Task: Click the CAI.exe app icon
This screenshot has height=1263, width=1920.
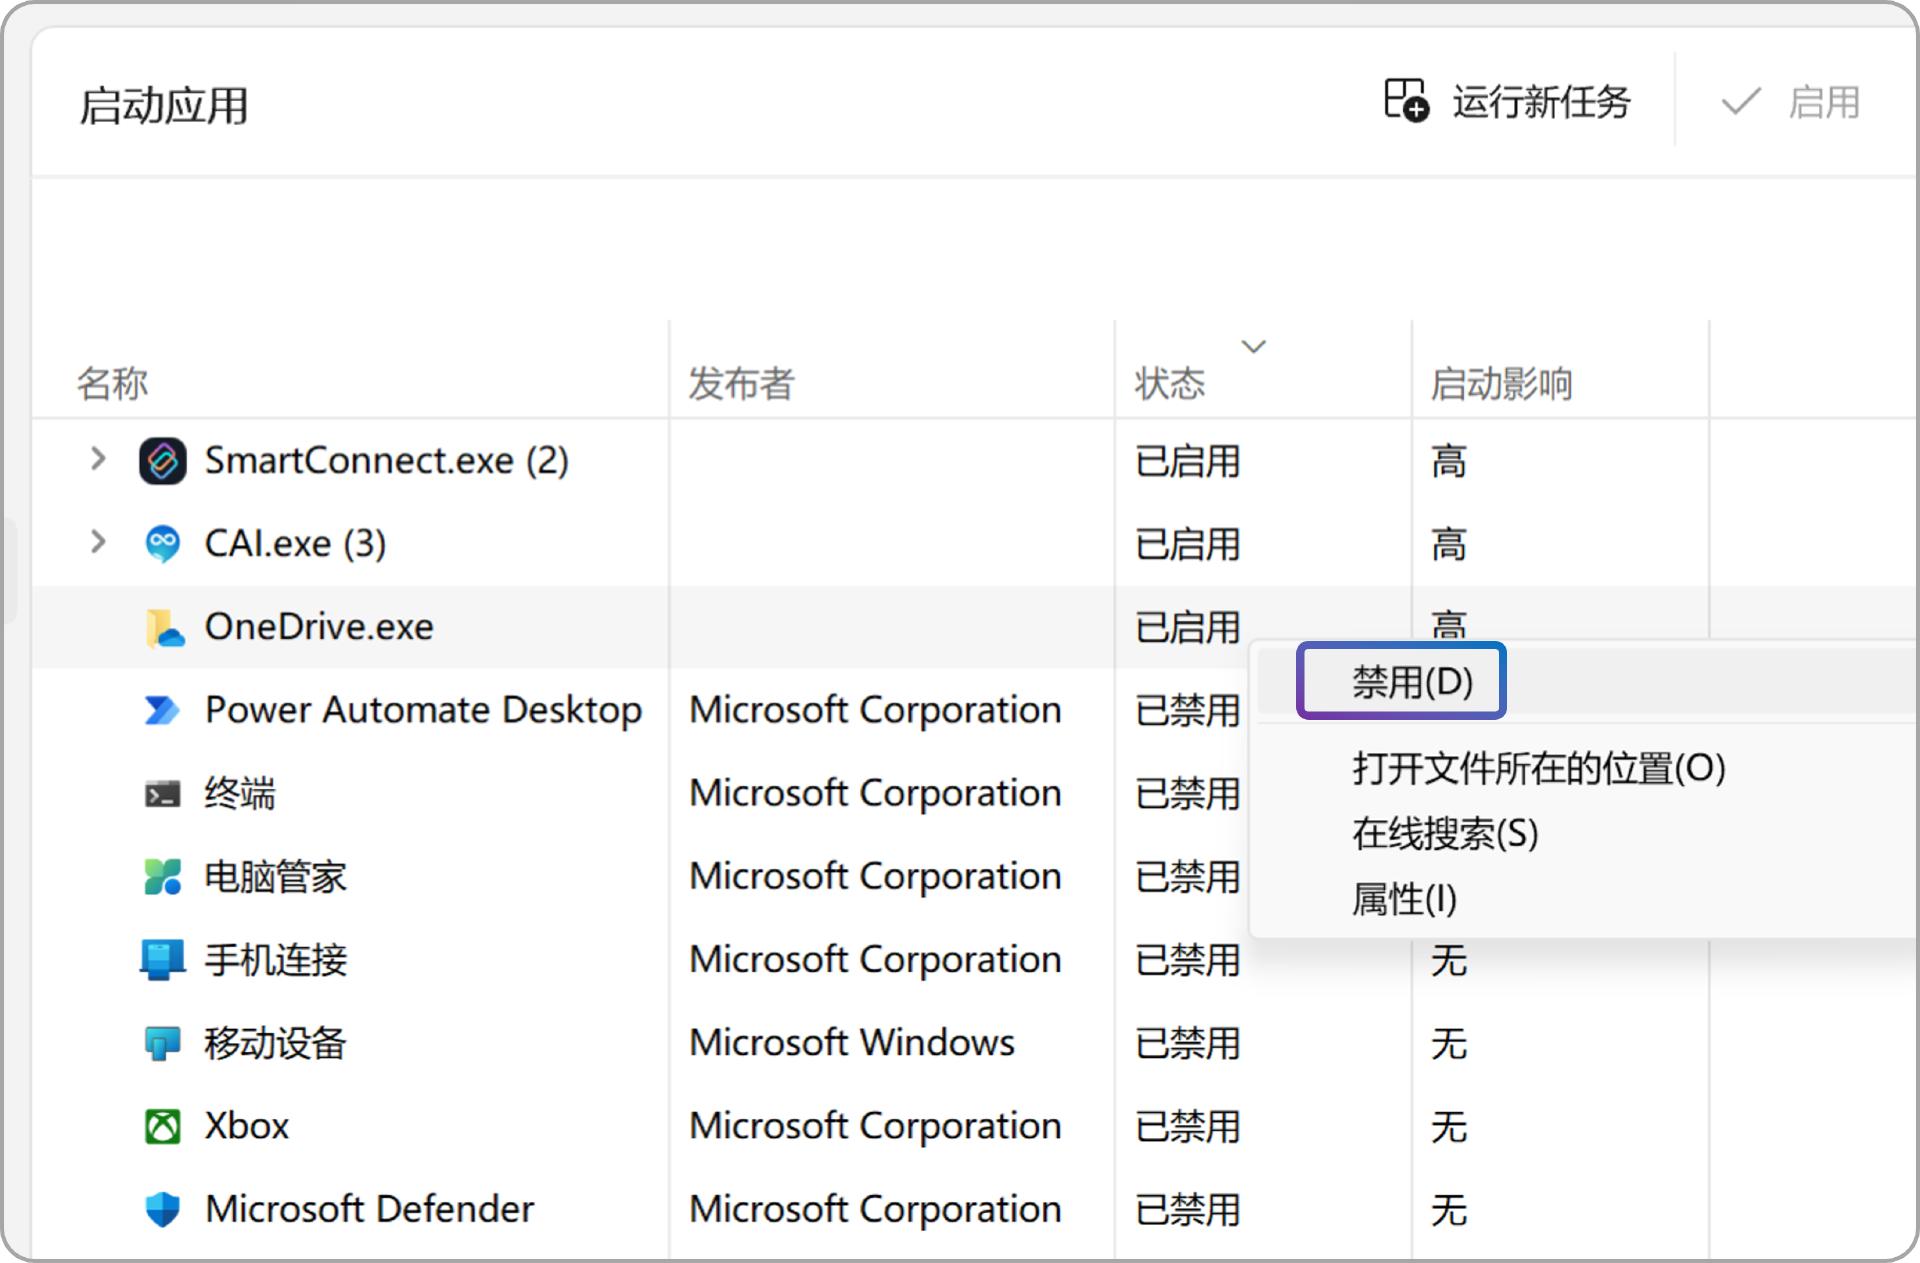Action: pos(163,544)
